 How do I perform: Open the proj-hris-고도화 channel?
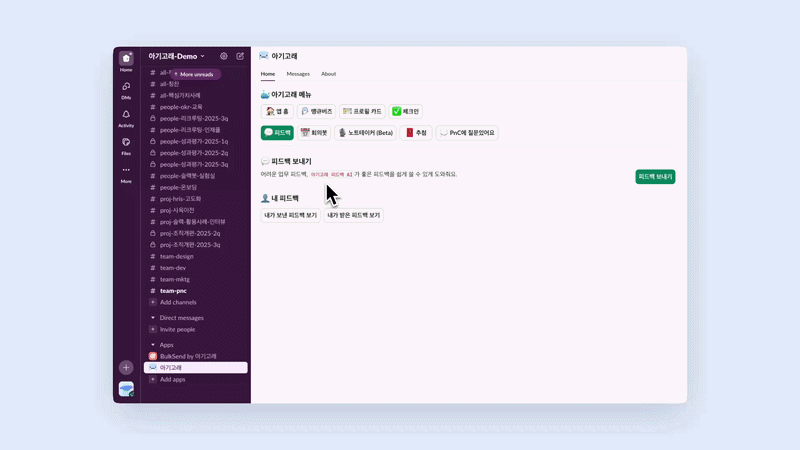[x=196, y=199]
